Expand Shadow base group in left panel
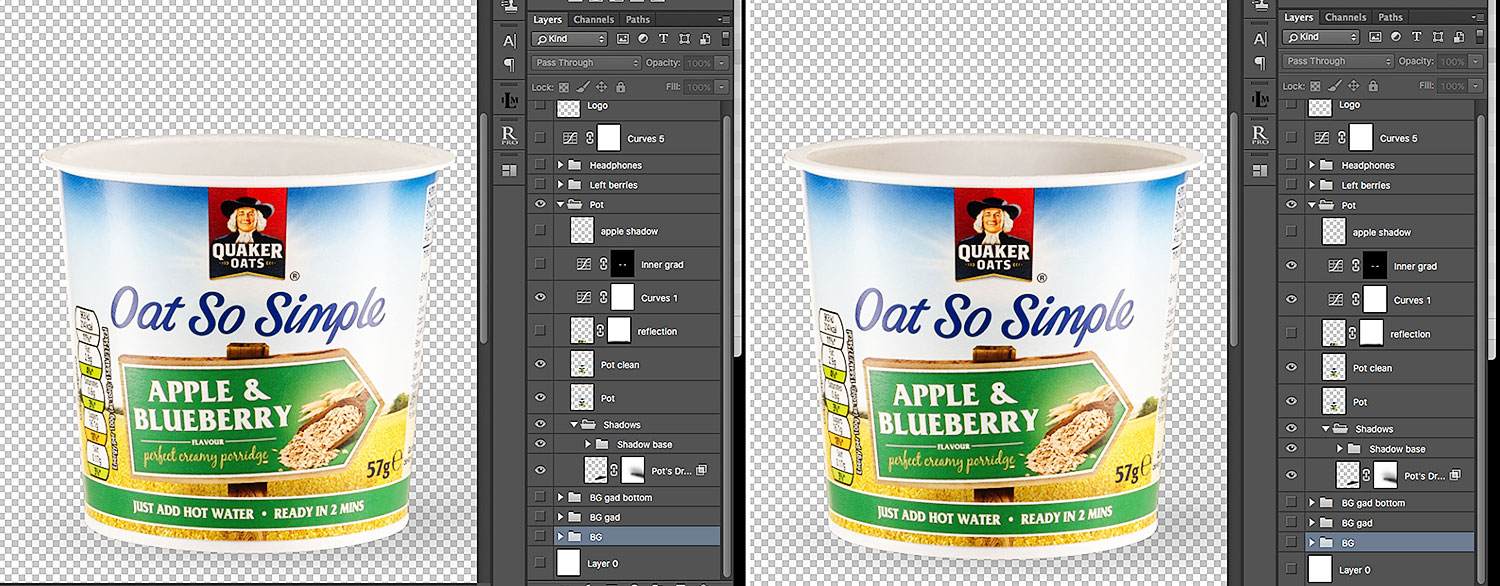This screenshot has height=586, width=1500. 588,444
